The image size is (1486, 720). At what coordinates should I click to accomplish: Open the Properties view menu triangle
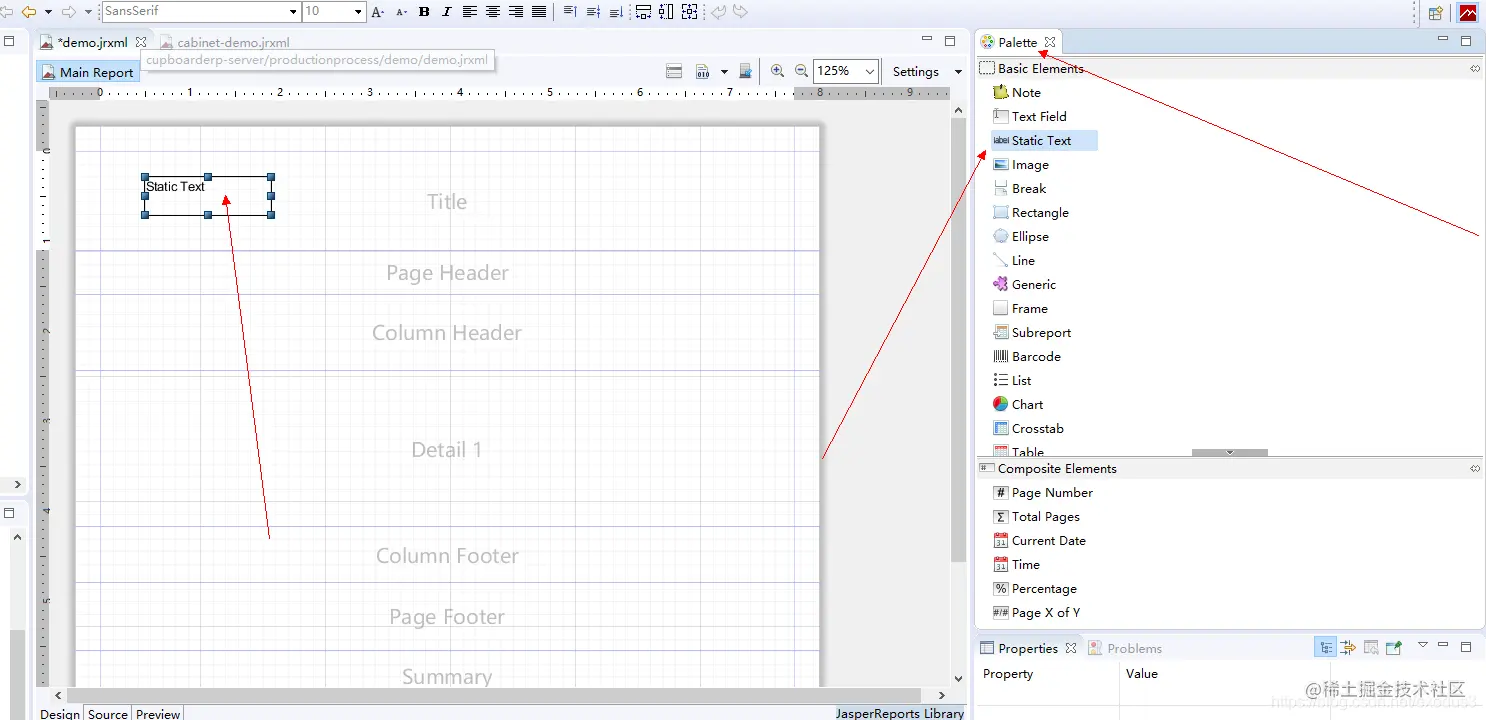(x=1422, y=645)
